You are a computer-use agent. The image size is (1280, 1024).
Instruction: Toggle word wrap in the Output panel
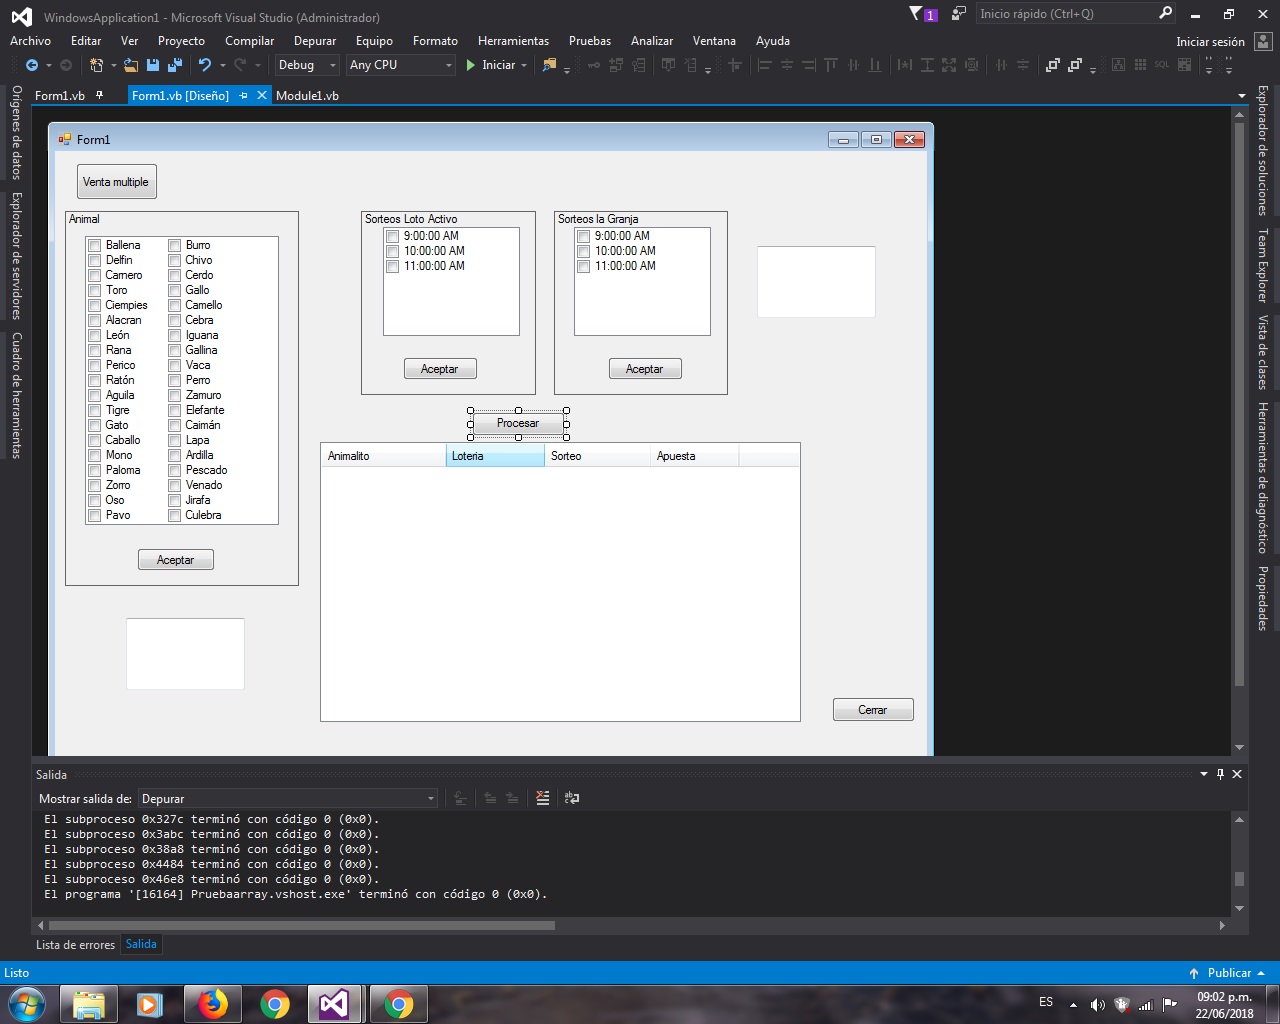coord(572,798)
